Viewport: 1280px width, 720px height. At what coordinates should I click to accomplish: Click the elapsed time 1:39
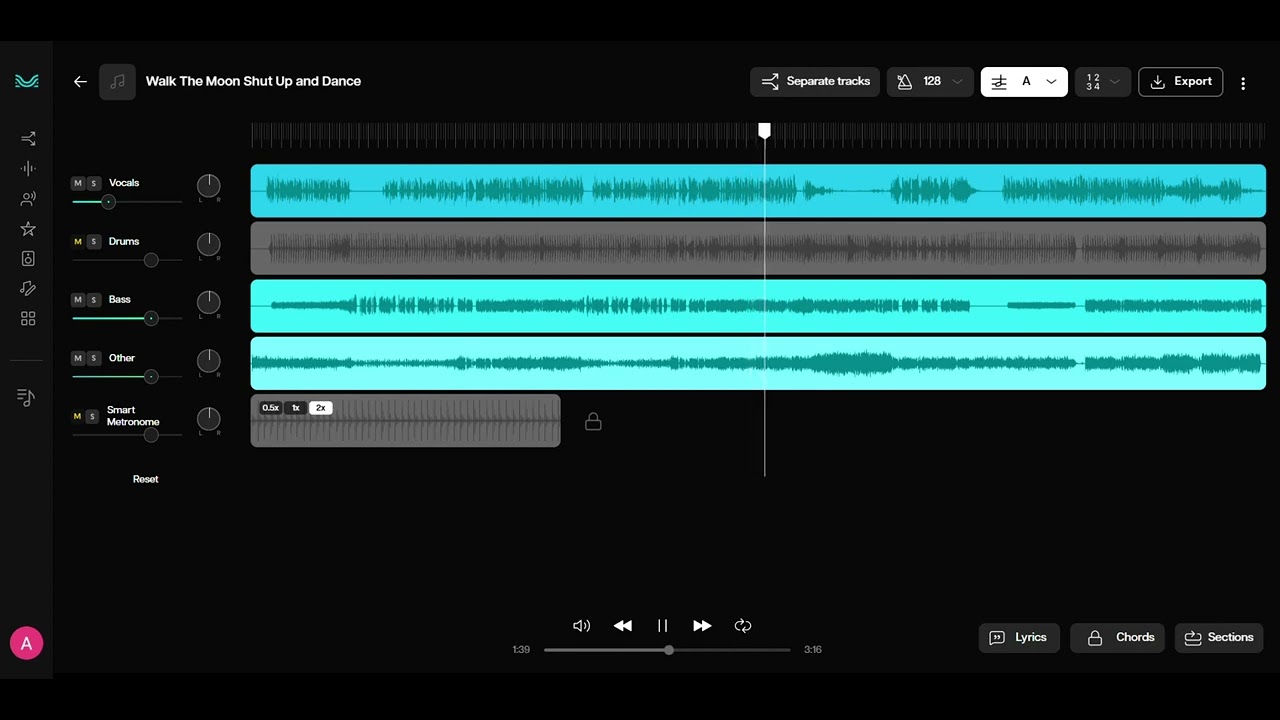(x=521, y=650)
